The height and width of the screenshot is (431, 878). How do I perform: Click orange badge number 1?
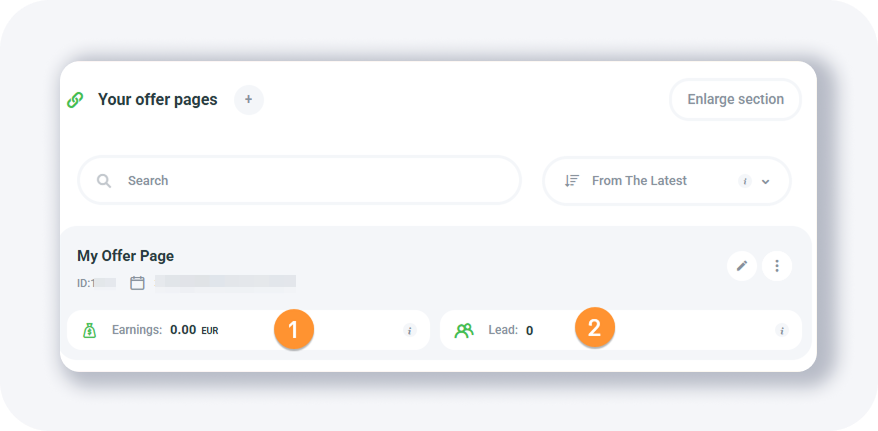[294, 329]
